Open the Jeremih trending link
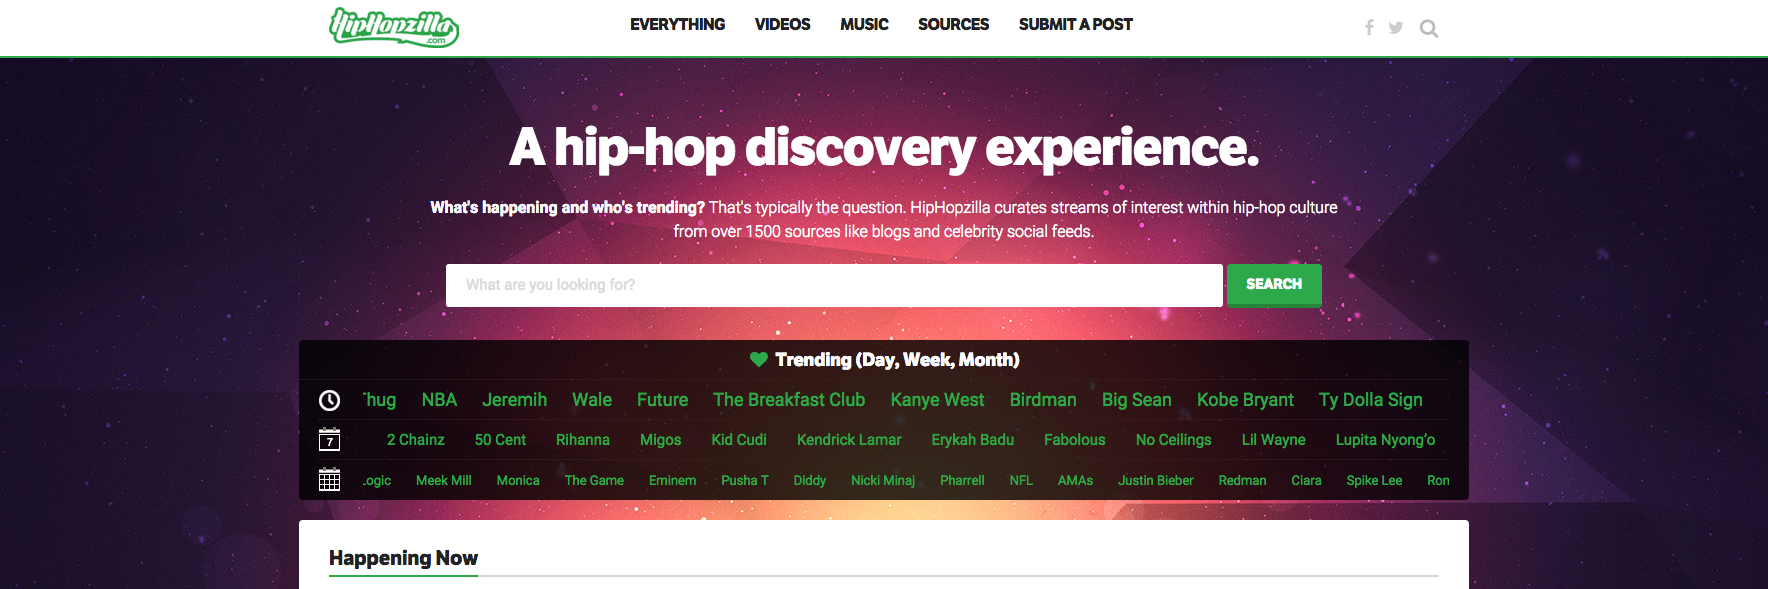 pyautogui.click(x=514, y=400)
